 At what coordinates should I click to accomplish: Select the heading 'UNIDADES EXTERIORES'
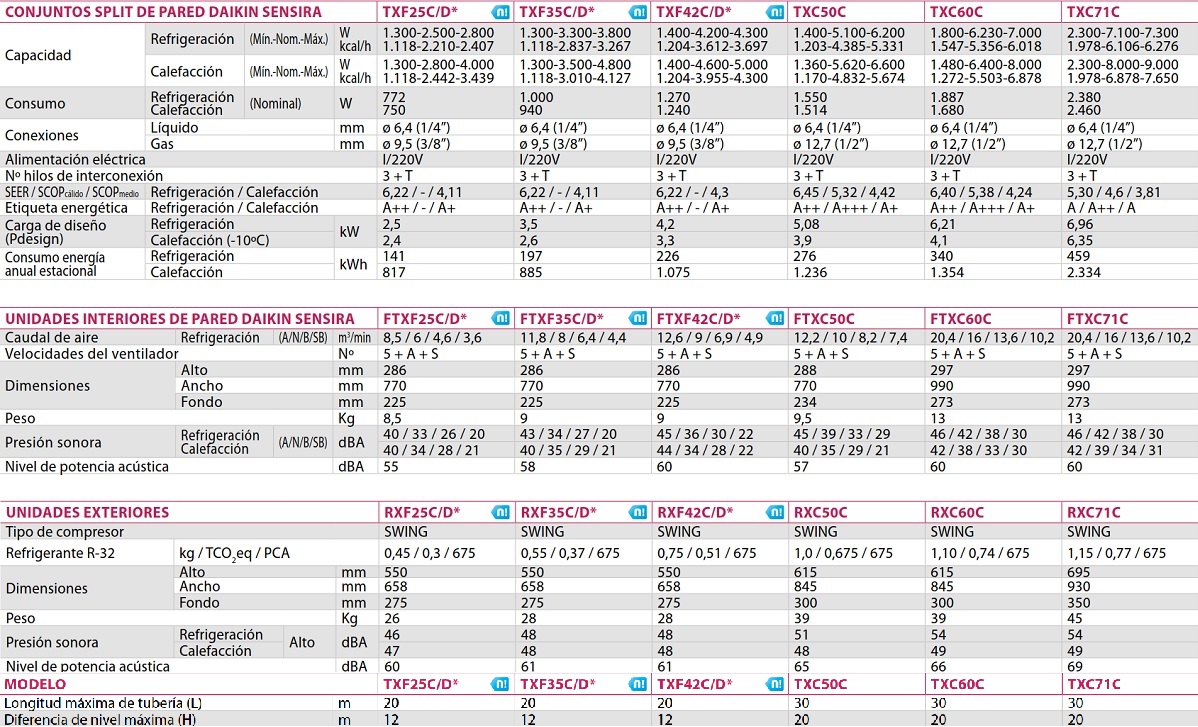[87, 512]
